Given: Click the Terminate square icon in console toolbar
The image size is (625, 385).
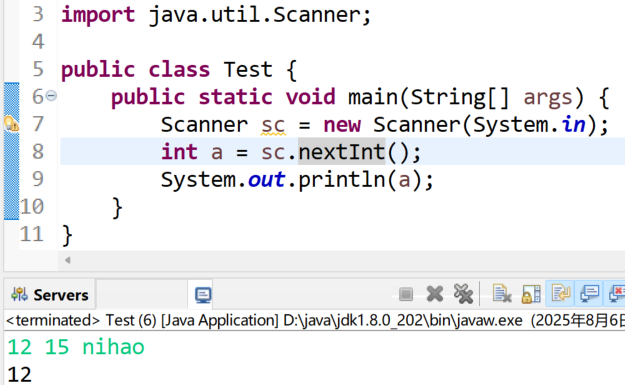Looking at the screenshot, I should pos(406,295).
